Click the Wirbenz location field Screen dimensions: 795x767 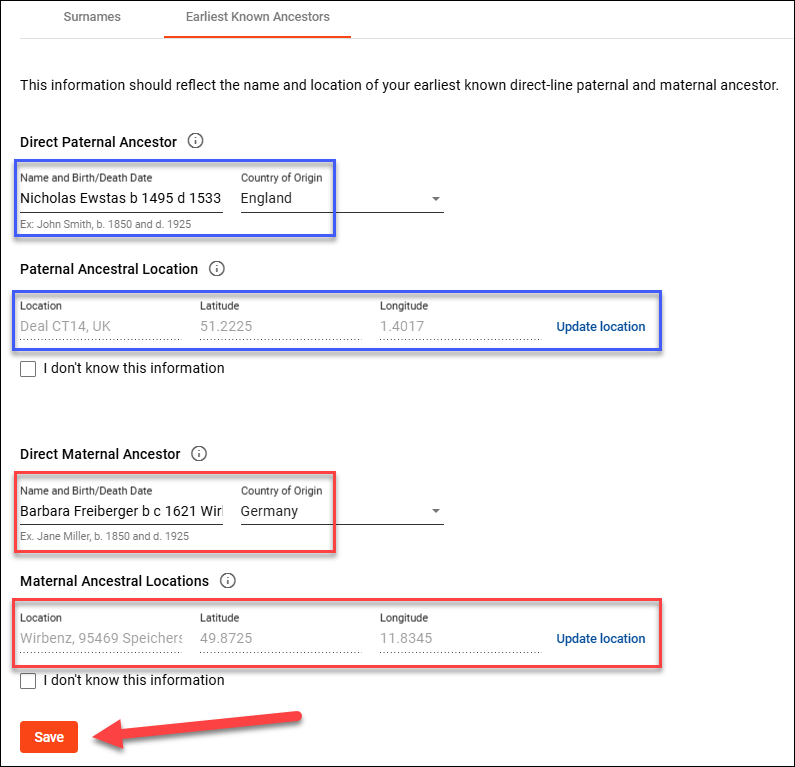point(100,638)
